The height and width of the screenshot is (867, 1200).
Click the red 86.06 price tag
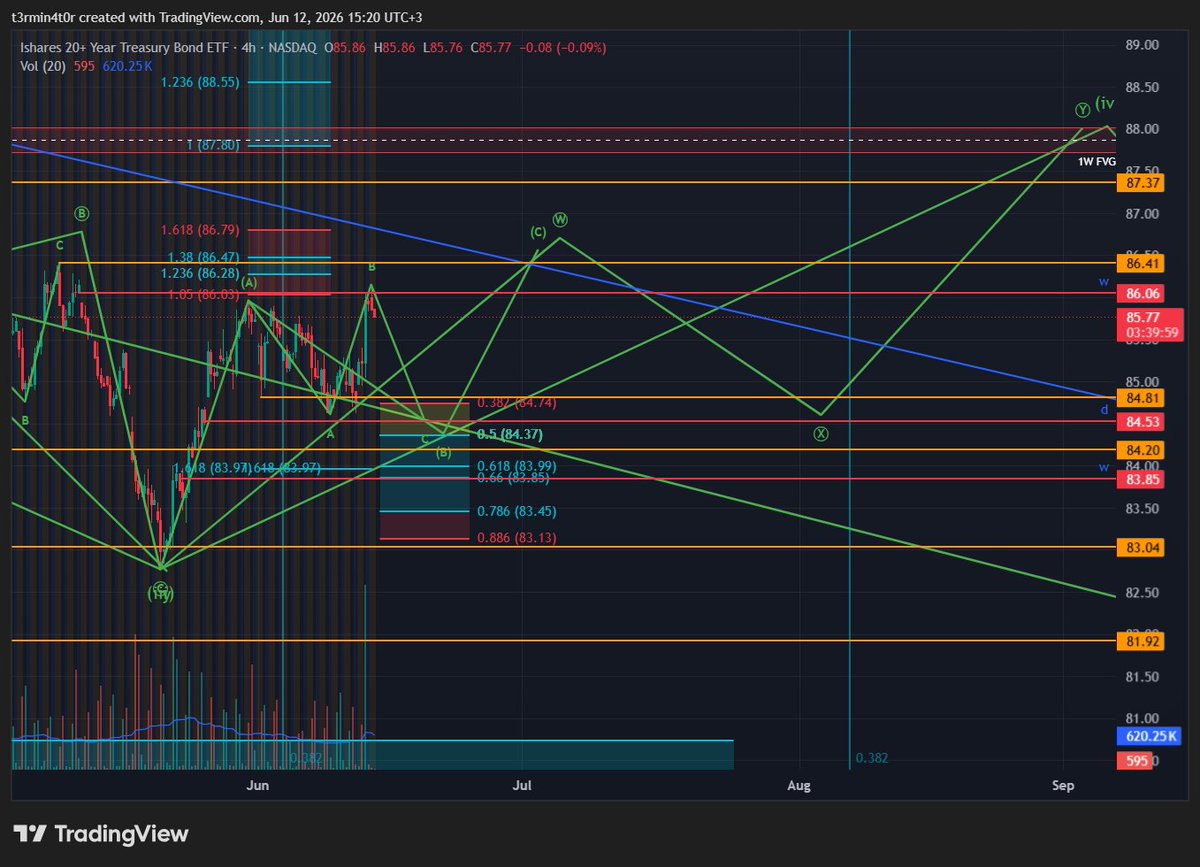(x=1143, y=294)
